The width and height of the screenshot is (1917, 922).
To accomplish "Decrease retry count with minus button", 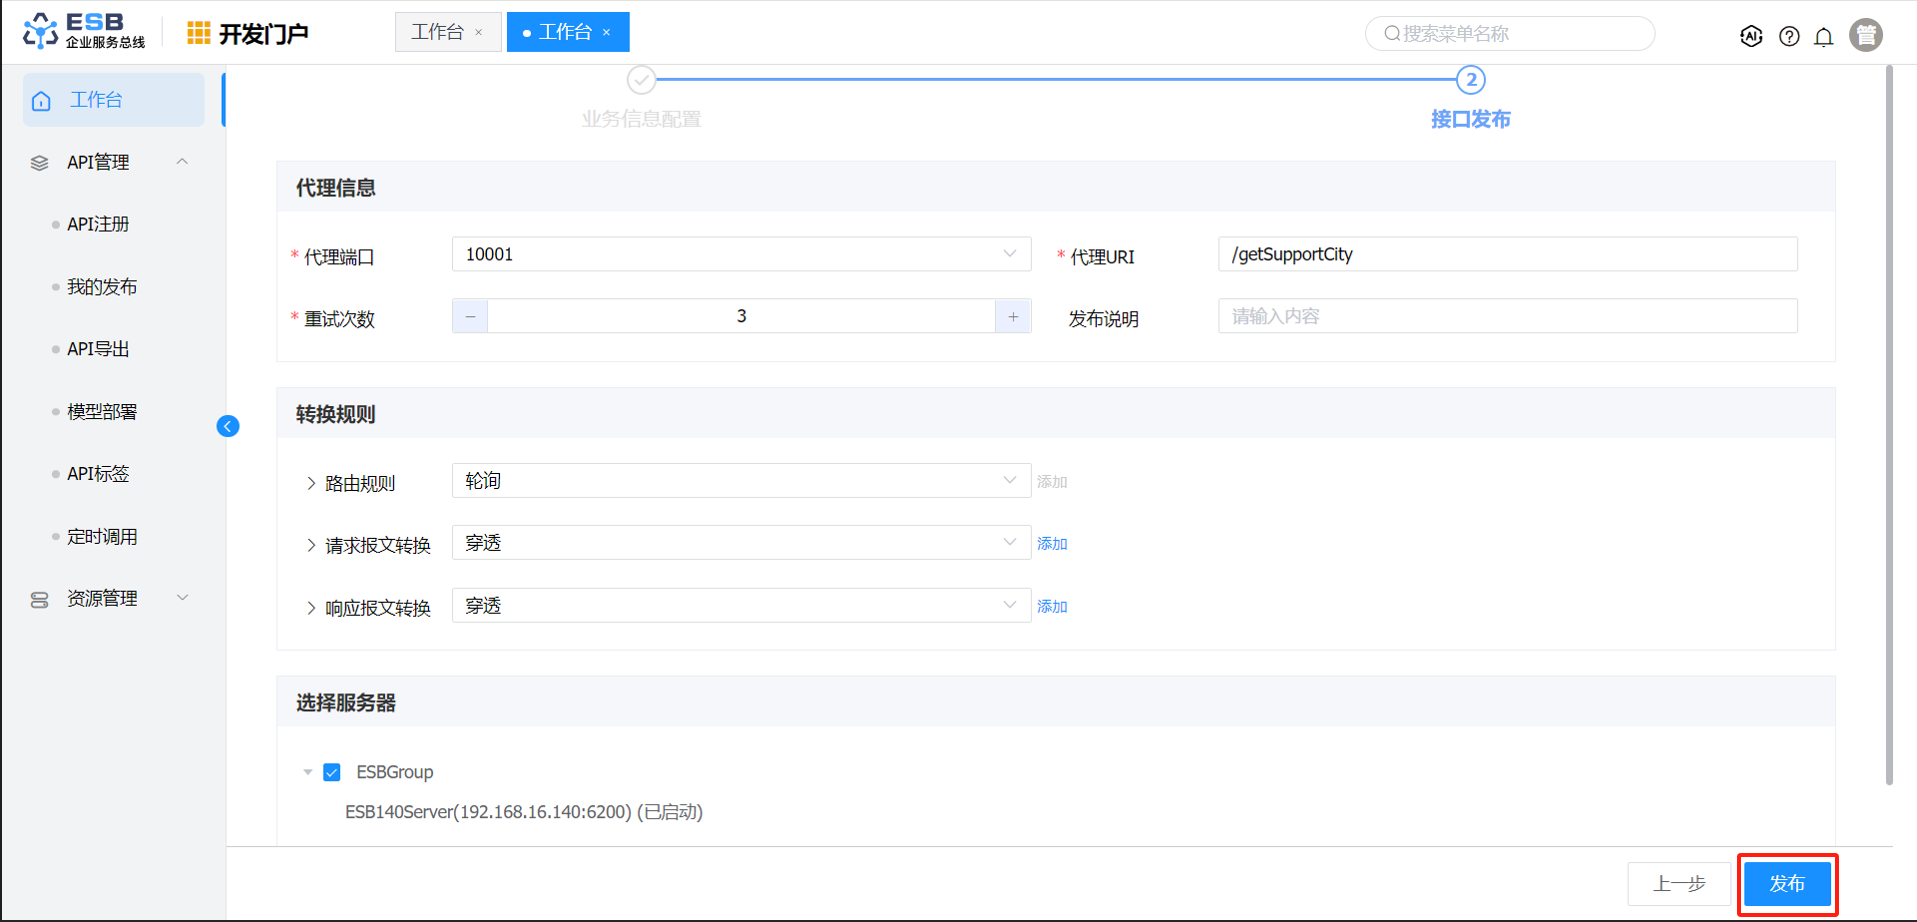I will [x=470, y=317].
